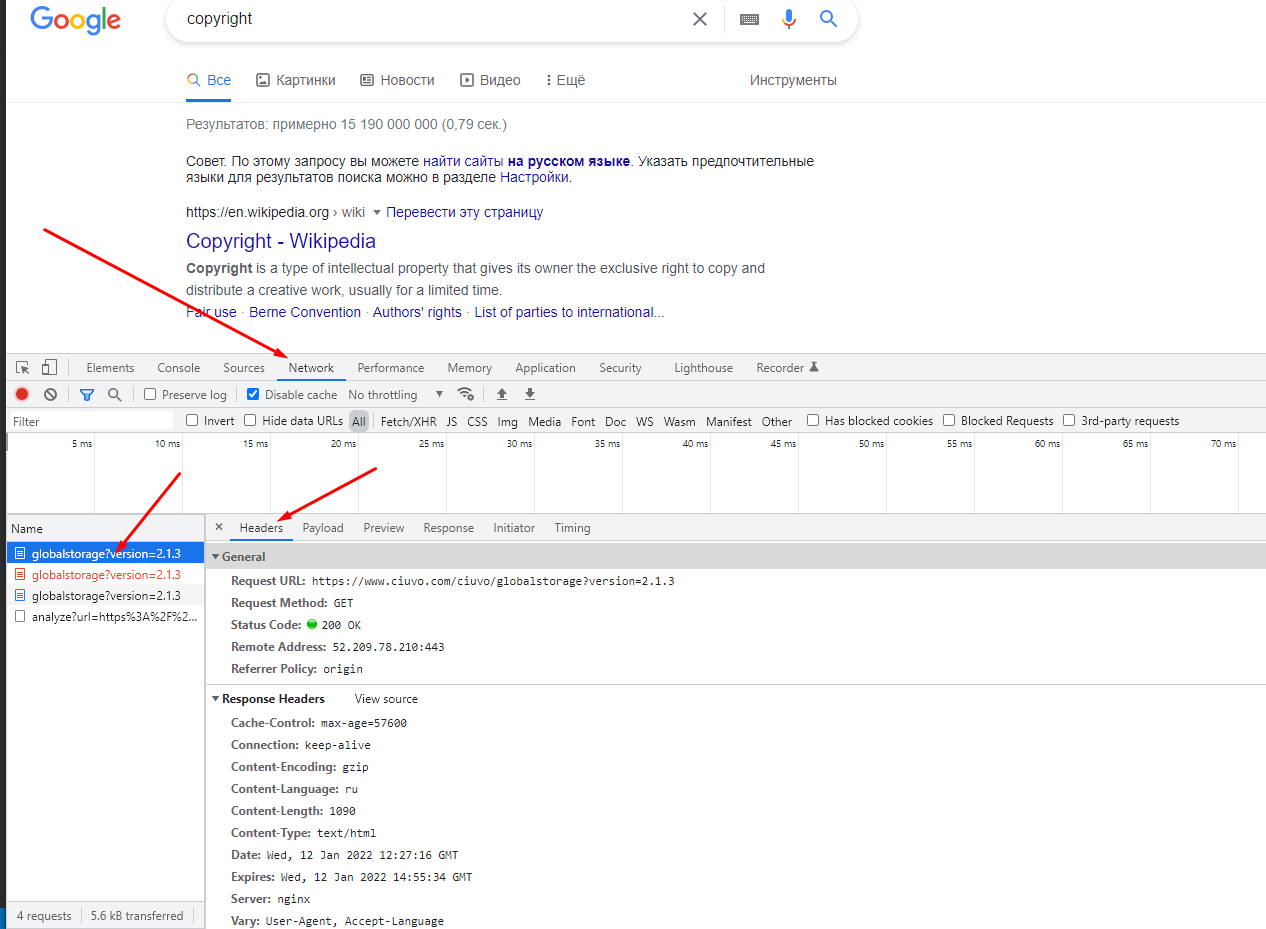
Task: Click the network Filter text field
Action: pos(90,422)
